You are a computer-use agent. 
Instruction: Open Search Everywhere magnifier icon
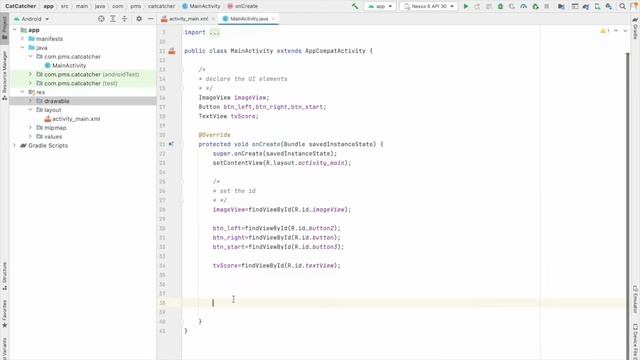(622, 7)
